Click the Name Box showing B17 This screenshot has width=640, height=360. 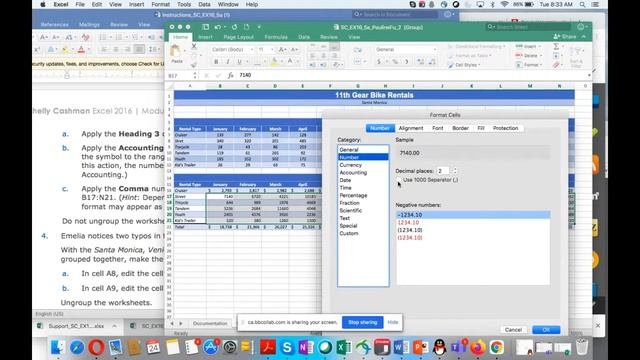click(x=180, y=76)
